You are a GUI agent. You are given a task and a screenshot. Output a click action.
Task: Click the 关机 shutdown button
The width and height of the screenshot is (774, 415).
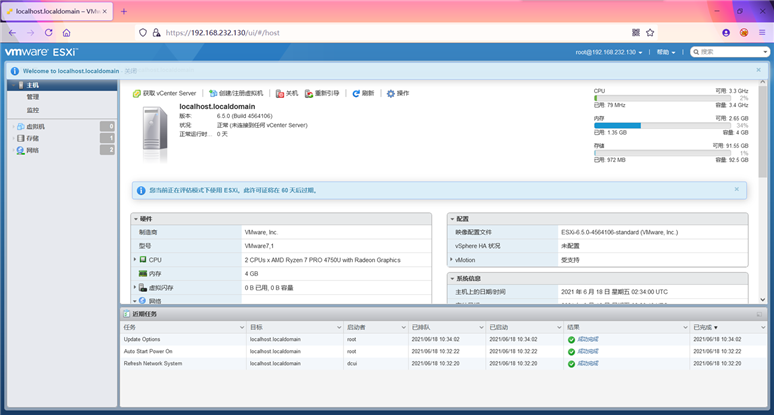[x=287, y=93]
